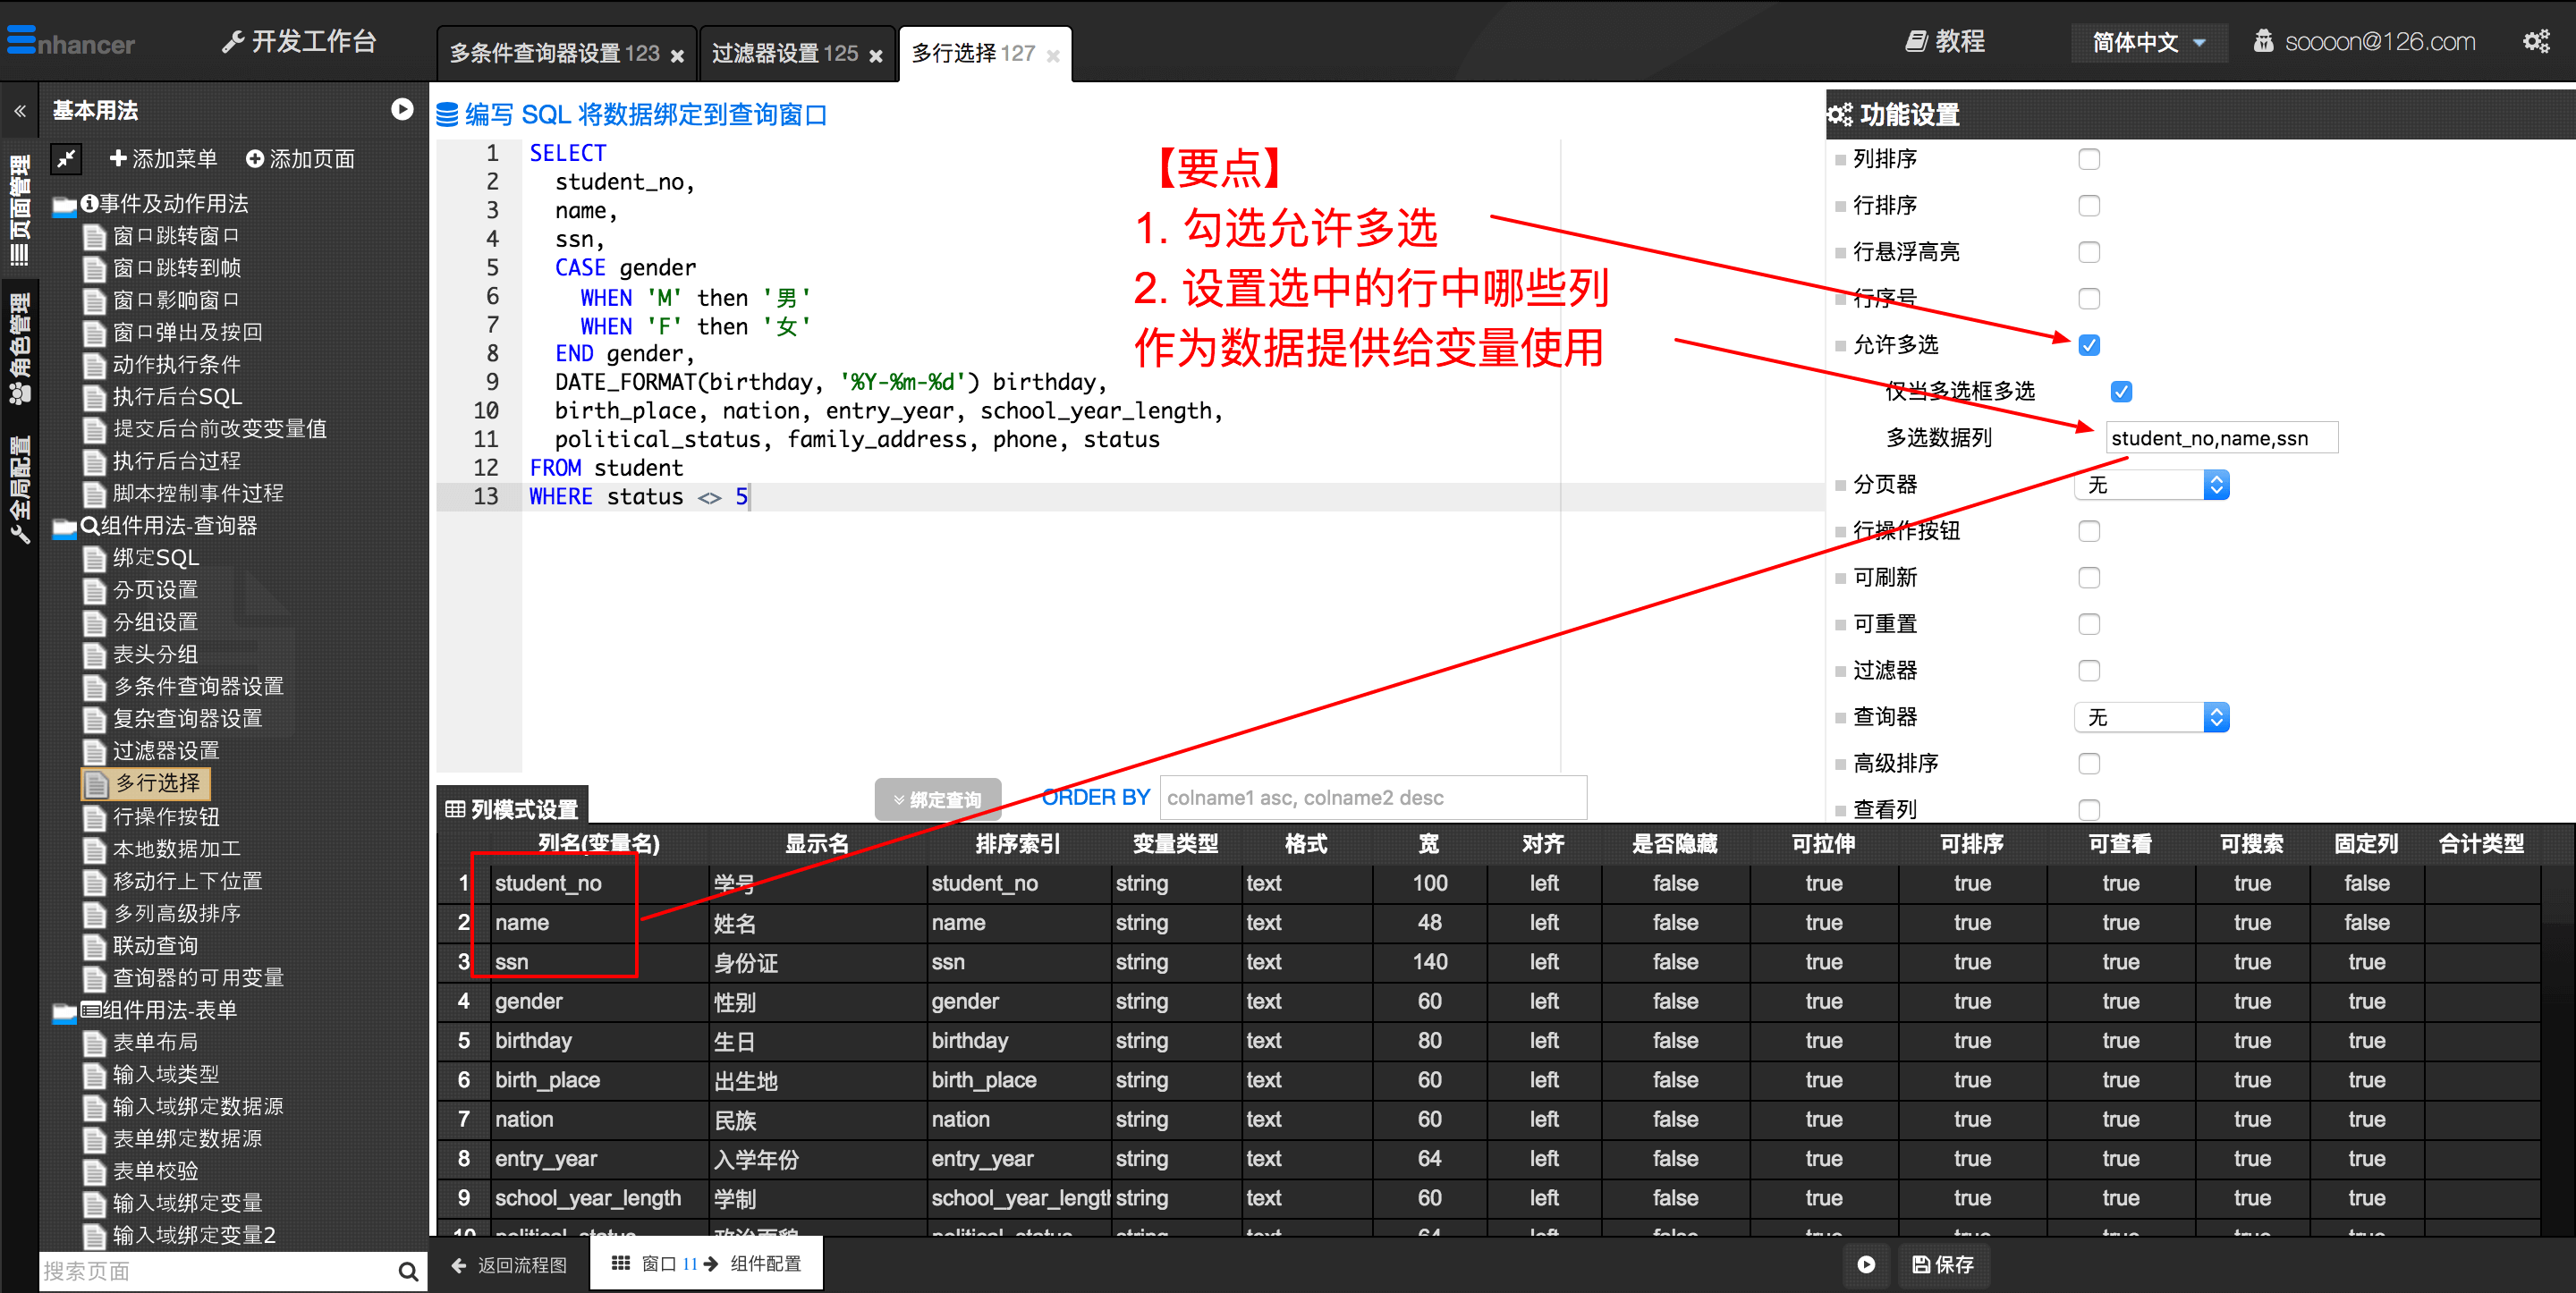Click the run play icon beside 保存

[1866, 1264]
